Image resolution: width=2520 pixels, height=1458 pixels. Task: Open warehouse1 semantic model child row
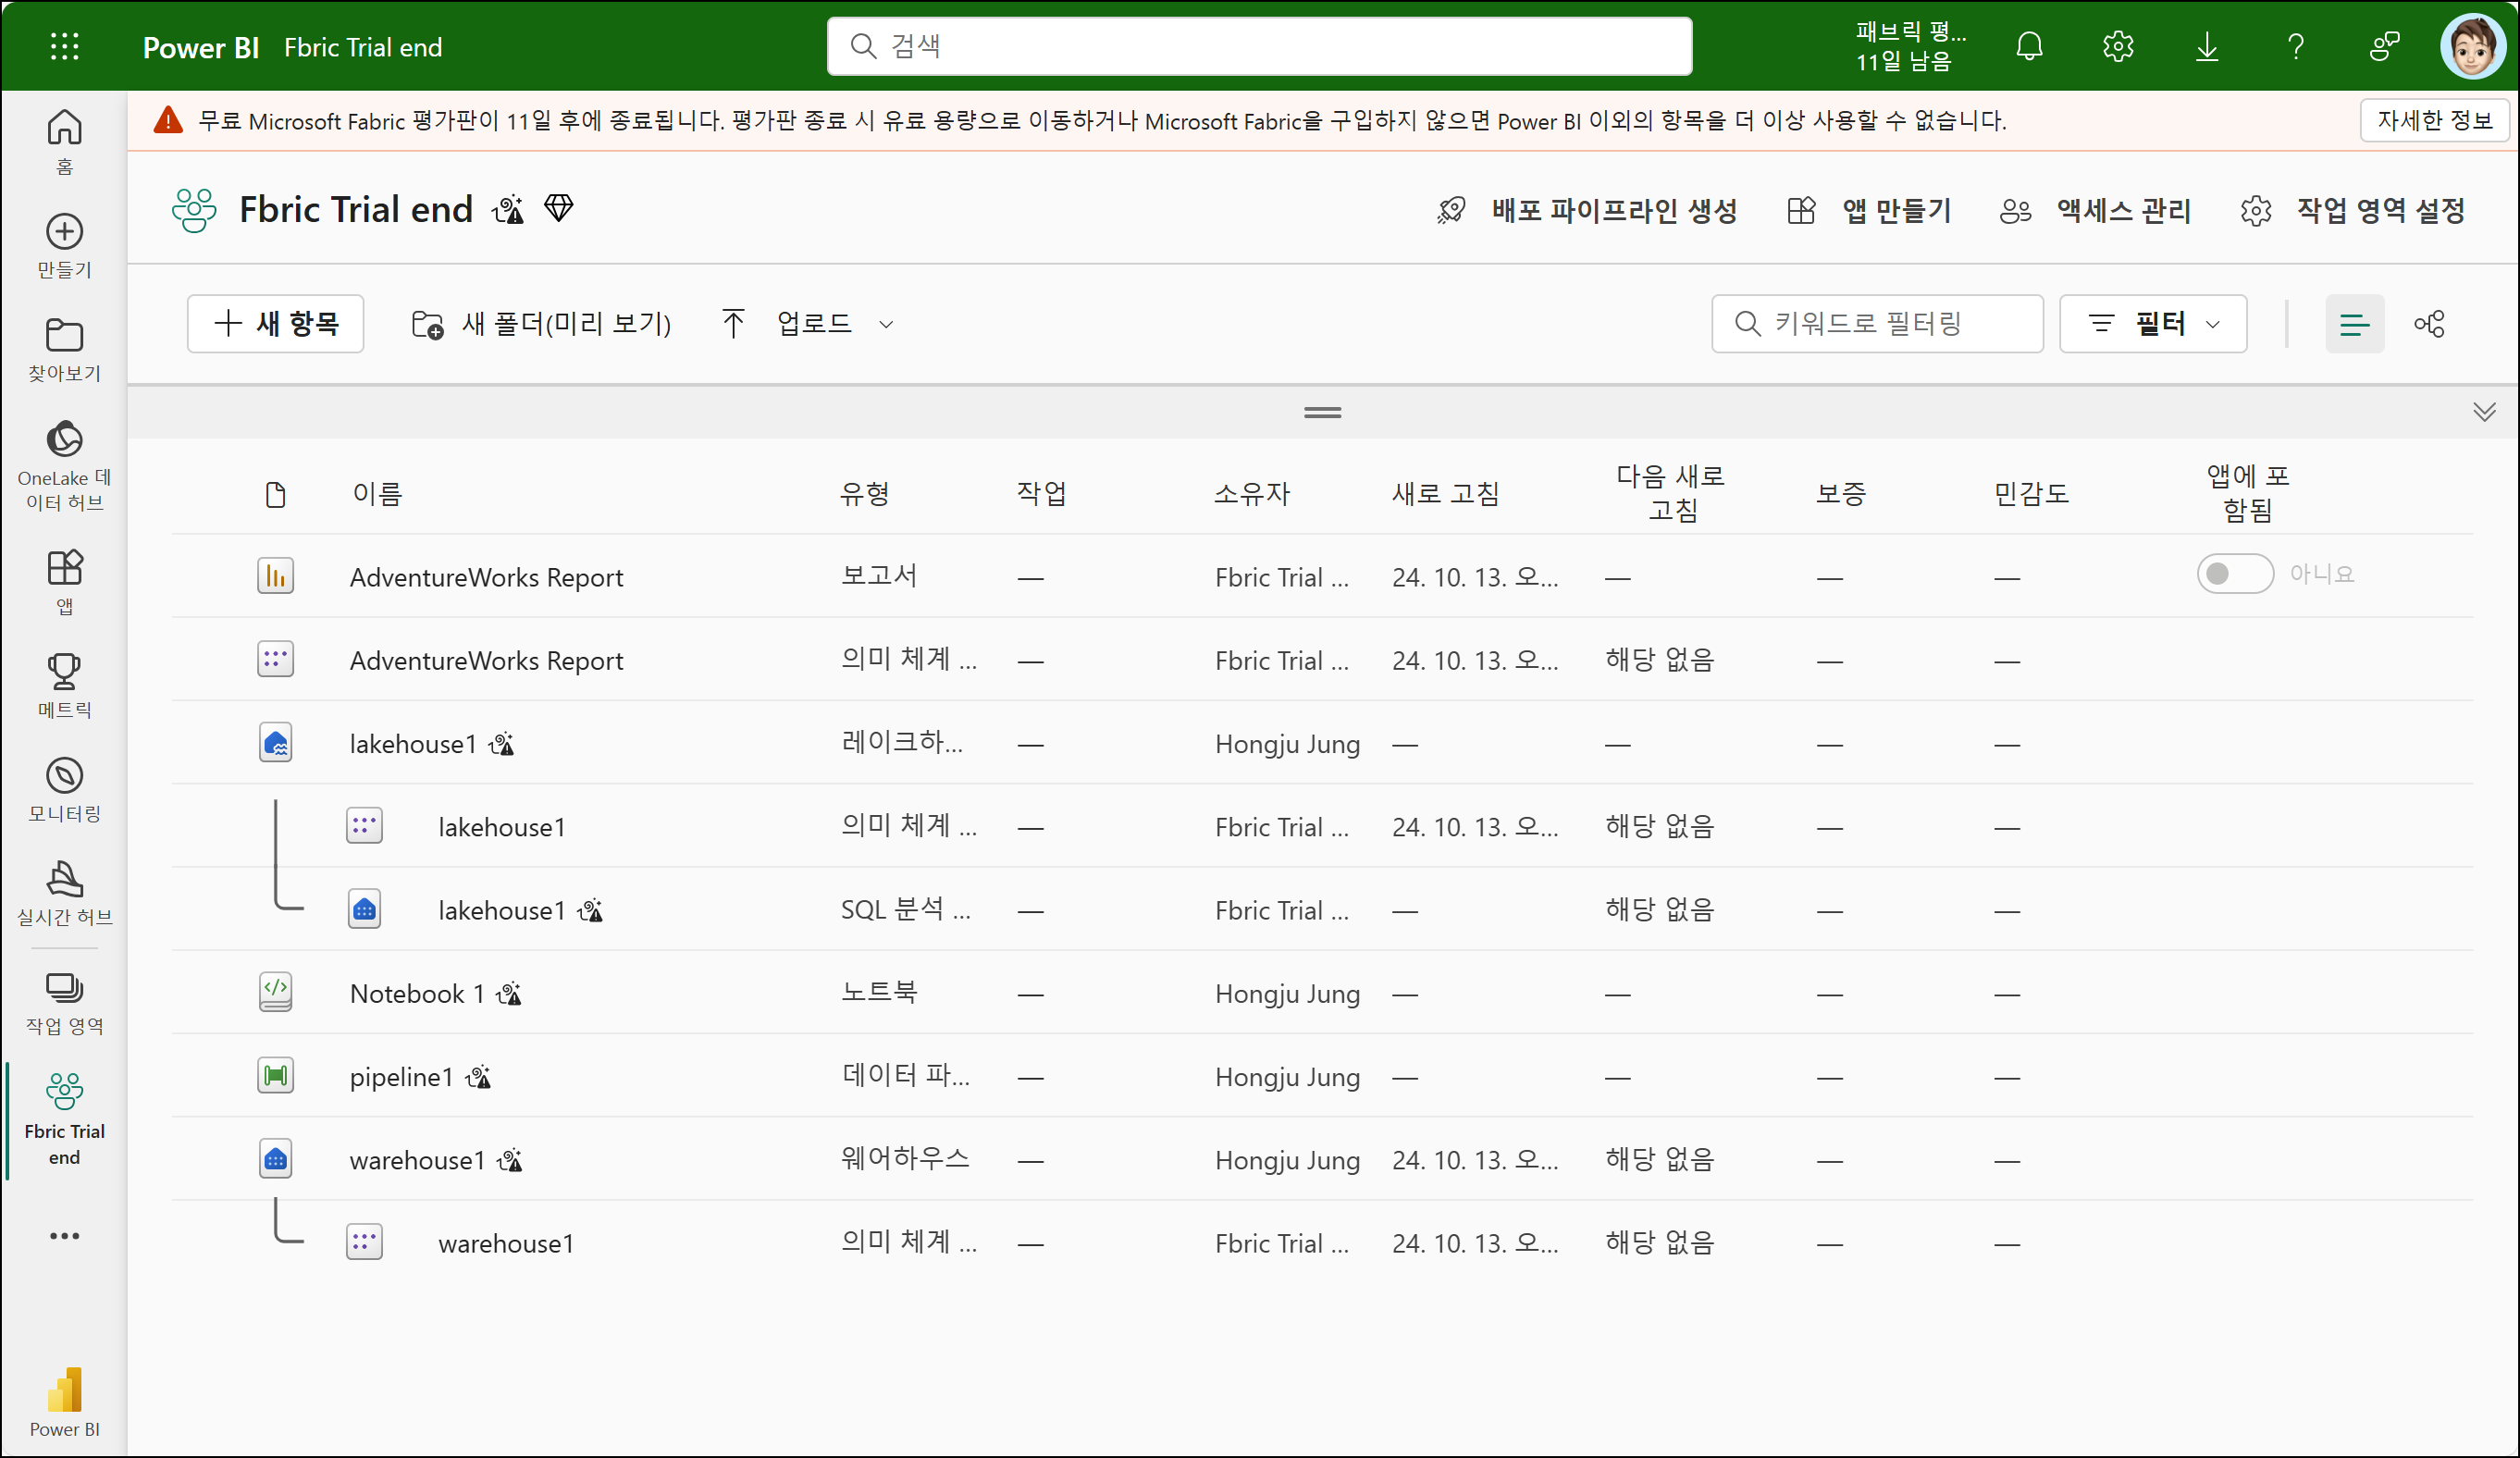pyautogui.click(x=505, y=1243)
